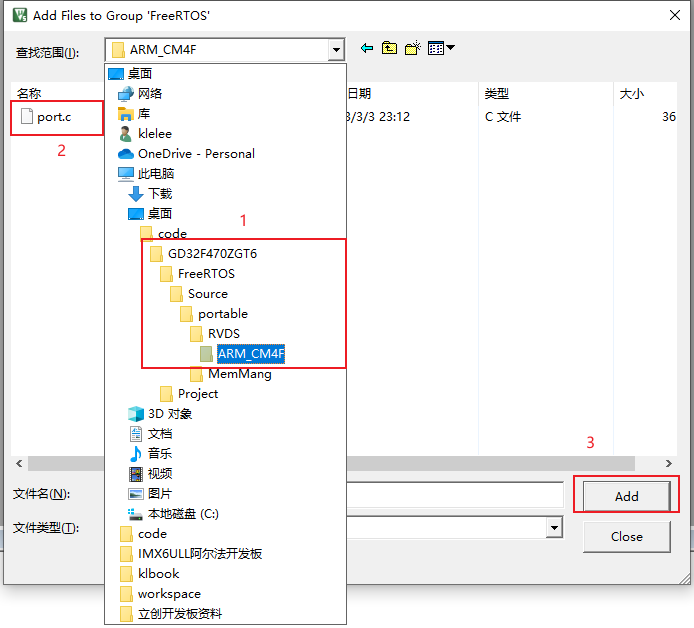Click the green Back navigation arrow
Screen dimensions: 694x628
pyautogui.click(x=367, y=49)
